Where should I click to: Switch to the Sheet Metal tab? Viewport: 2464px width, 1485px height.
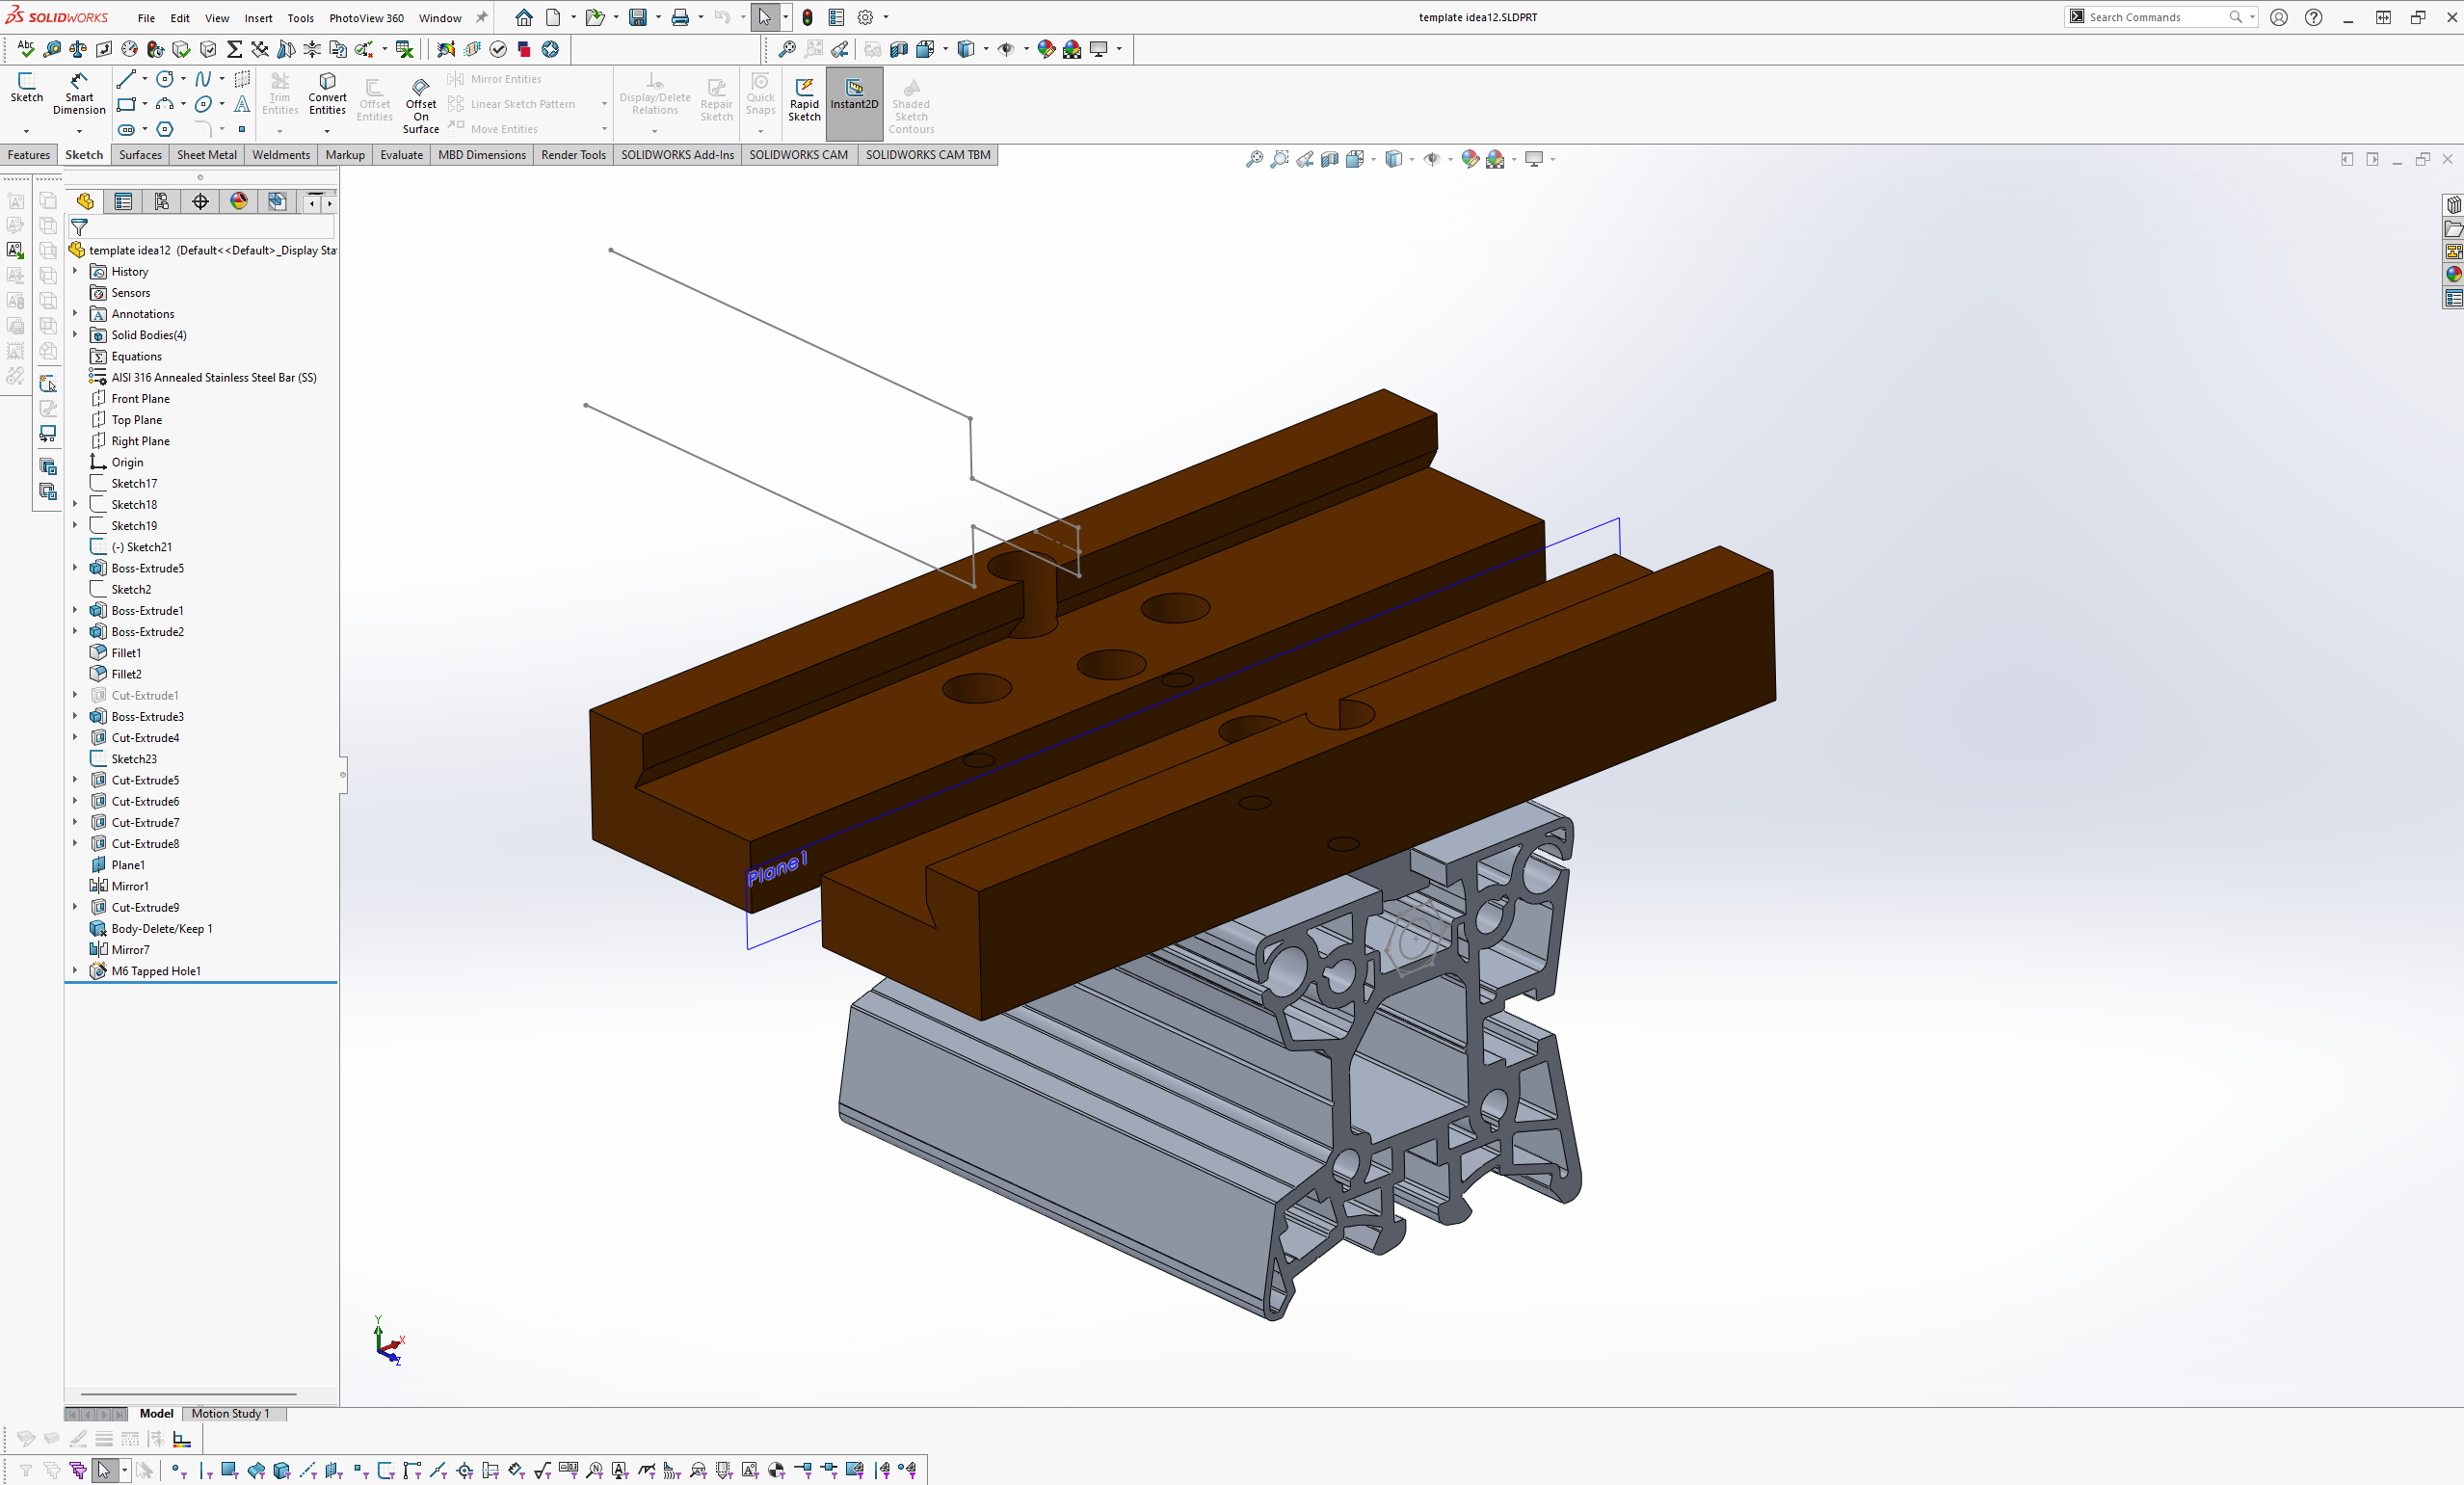point(207,154)
